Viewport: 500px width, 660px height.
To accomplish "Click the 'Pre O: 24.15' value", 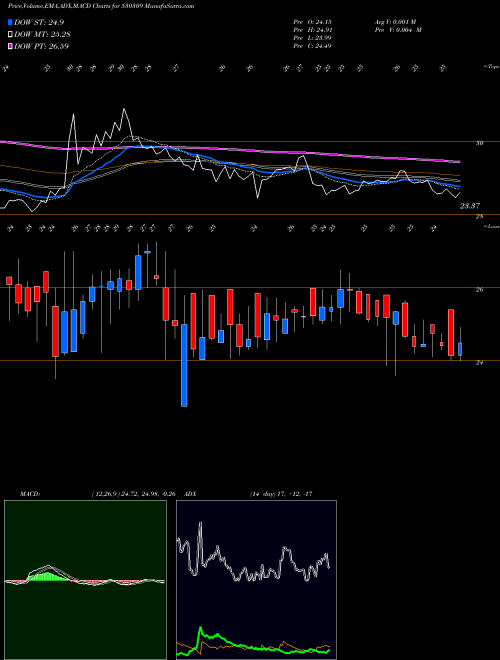I will click(313, 22).
